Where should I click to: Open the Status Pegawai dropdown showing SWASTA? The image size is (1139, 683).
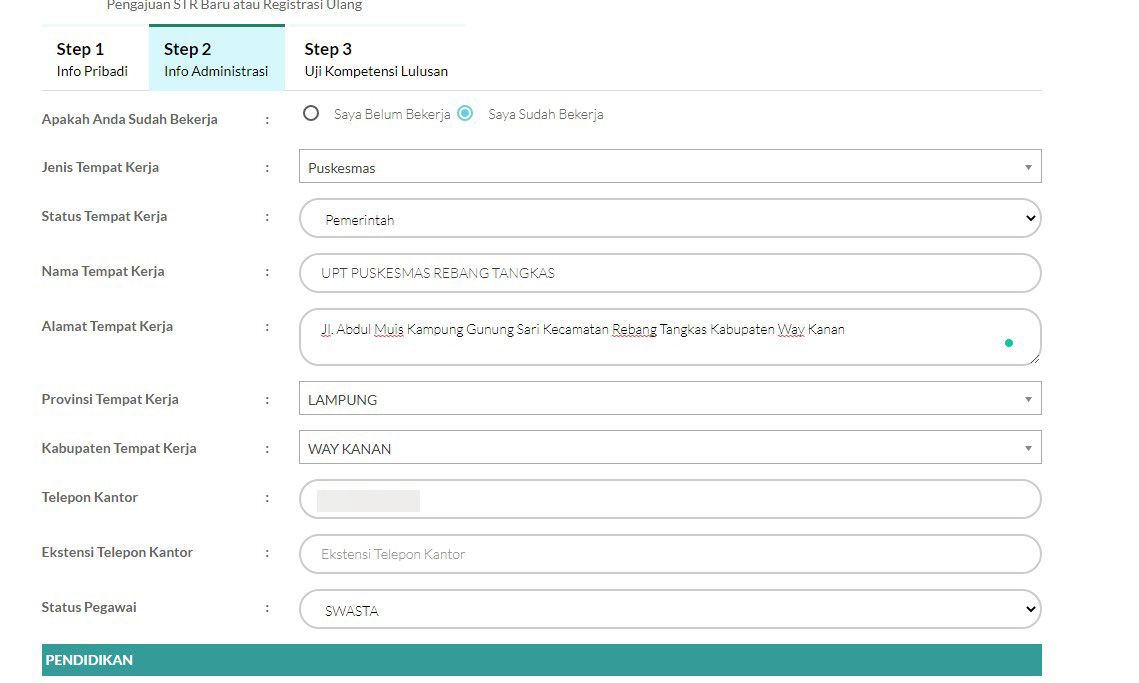click(670, 608)
